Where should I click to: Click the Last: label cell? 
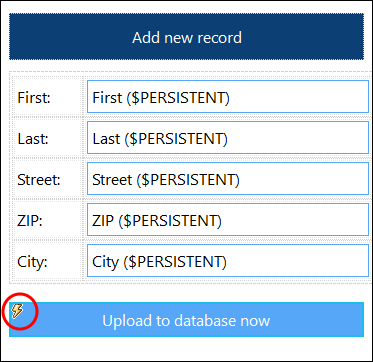tap(47, 138)
